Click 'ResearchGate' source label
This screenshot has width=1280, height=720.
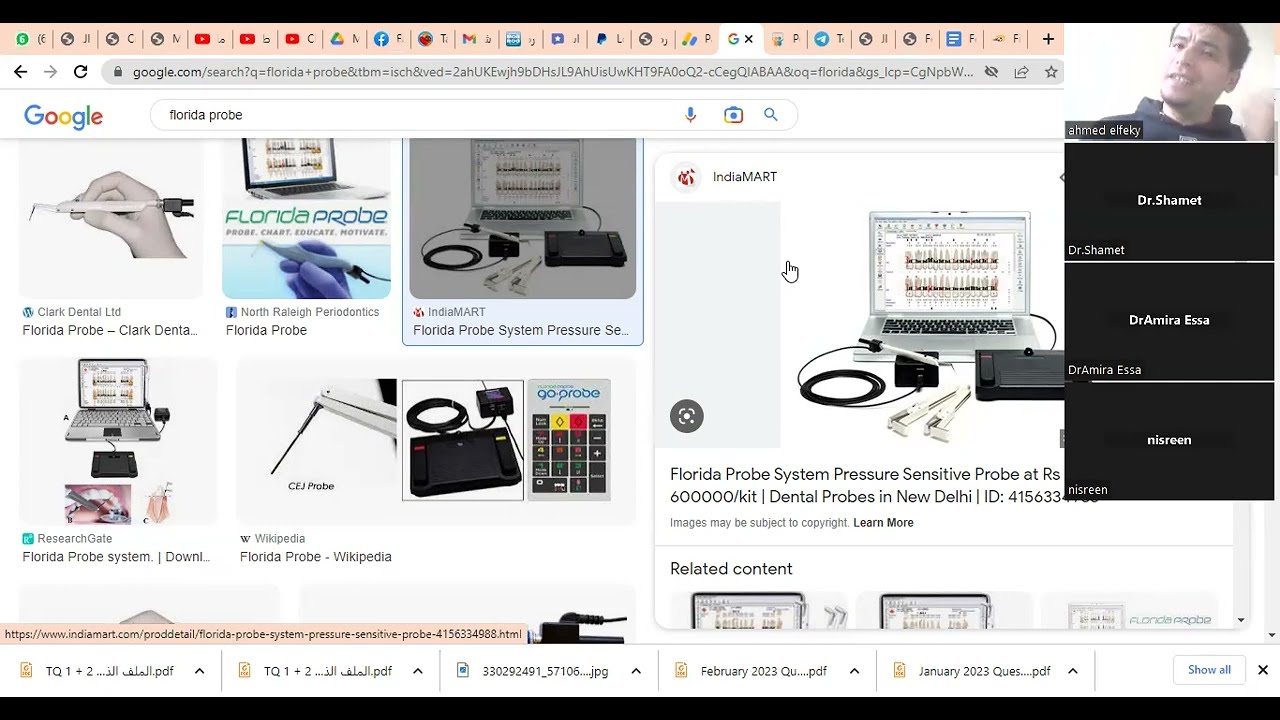75,539
